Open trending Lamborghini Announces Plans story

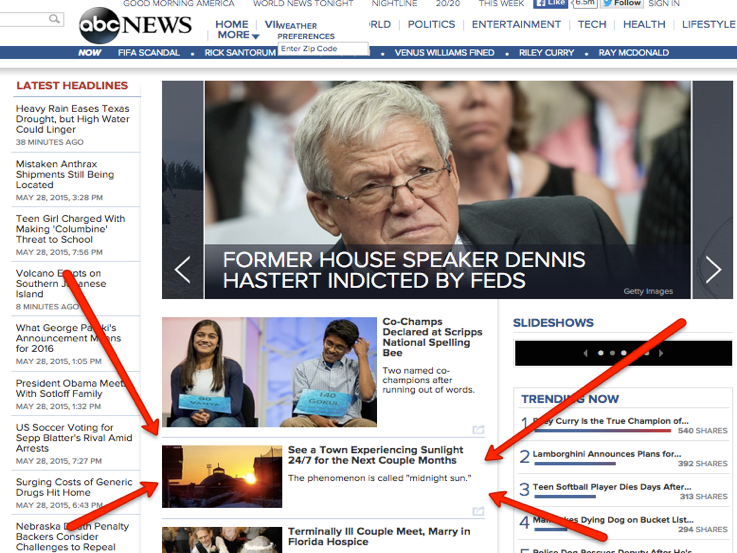click(607, 454)
